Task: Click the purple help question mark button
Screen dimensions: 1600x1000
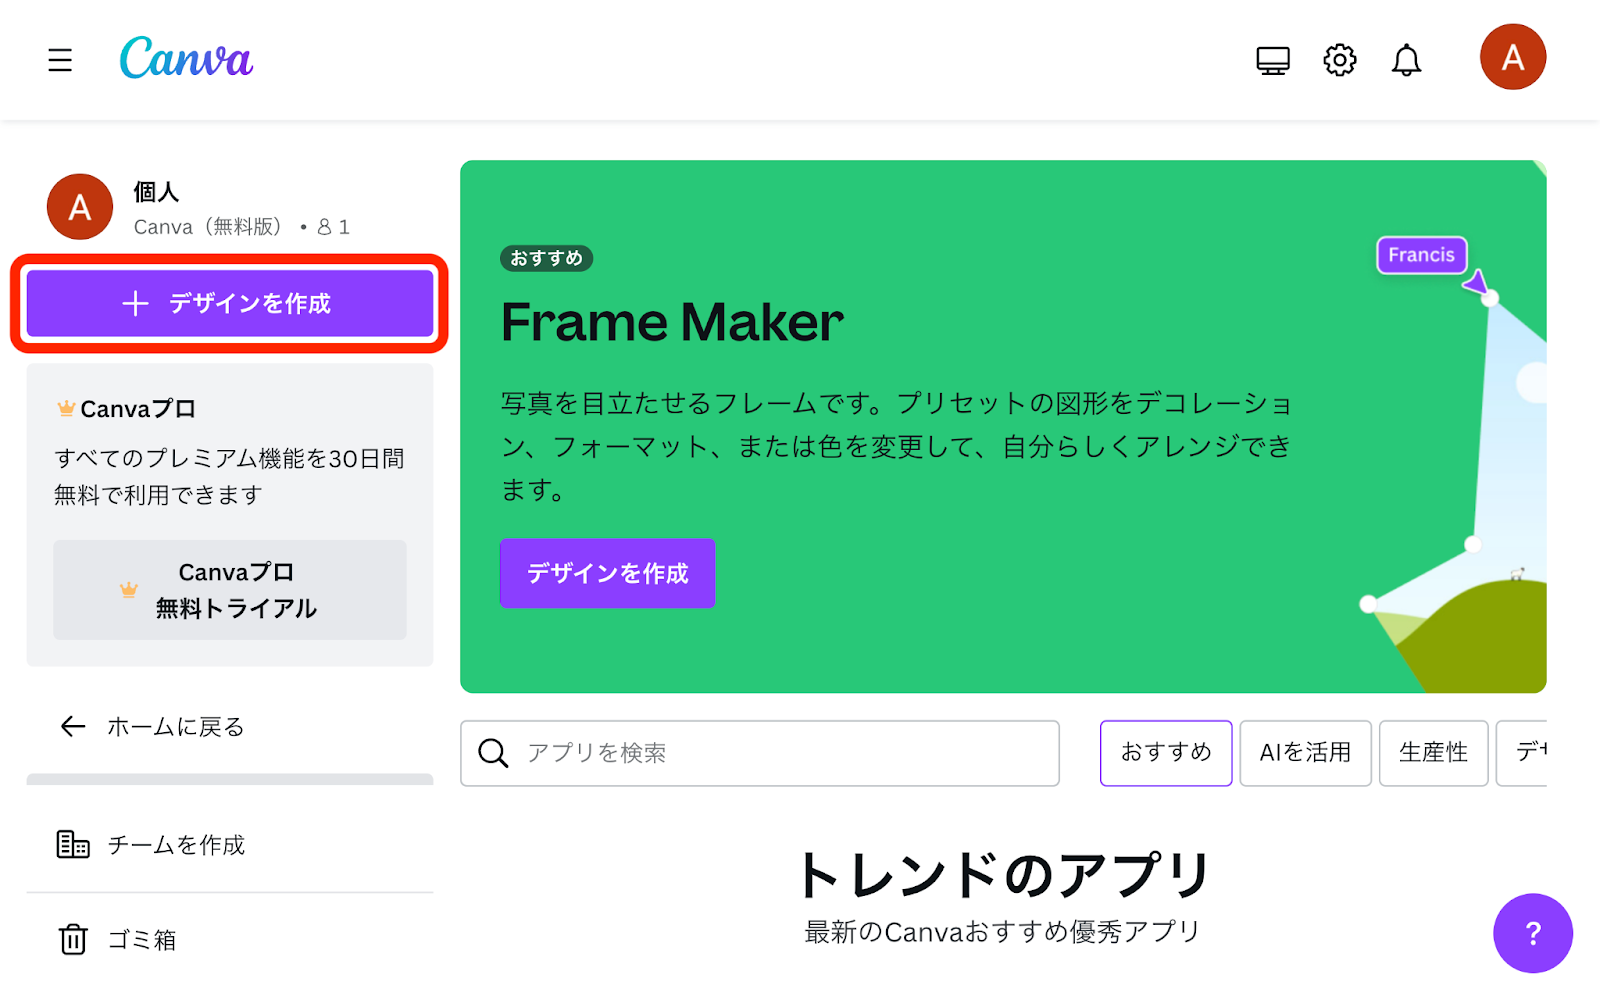Action: [x=1533, y=933]
